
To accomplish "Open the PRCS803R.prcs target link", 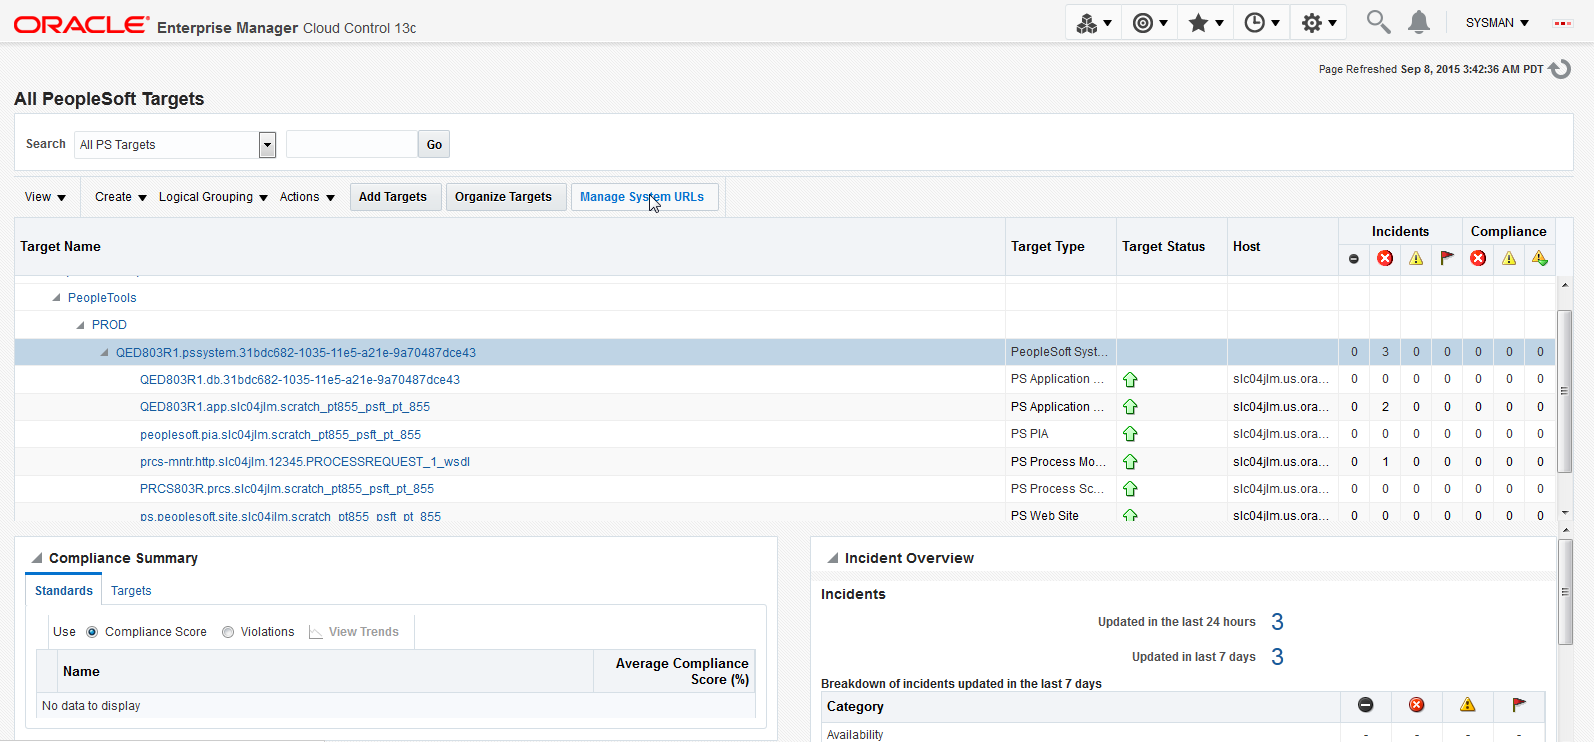I will point(287,489).
